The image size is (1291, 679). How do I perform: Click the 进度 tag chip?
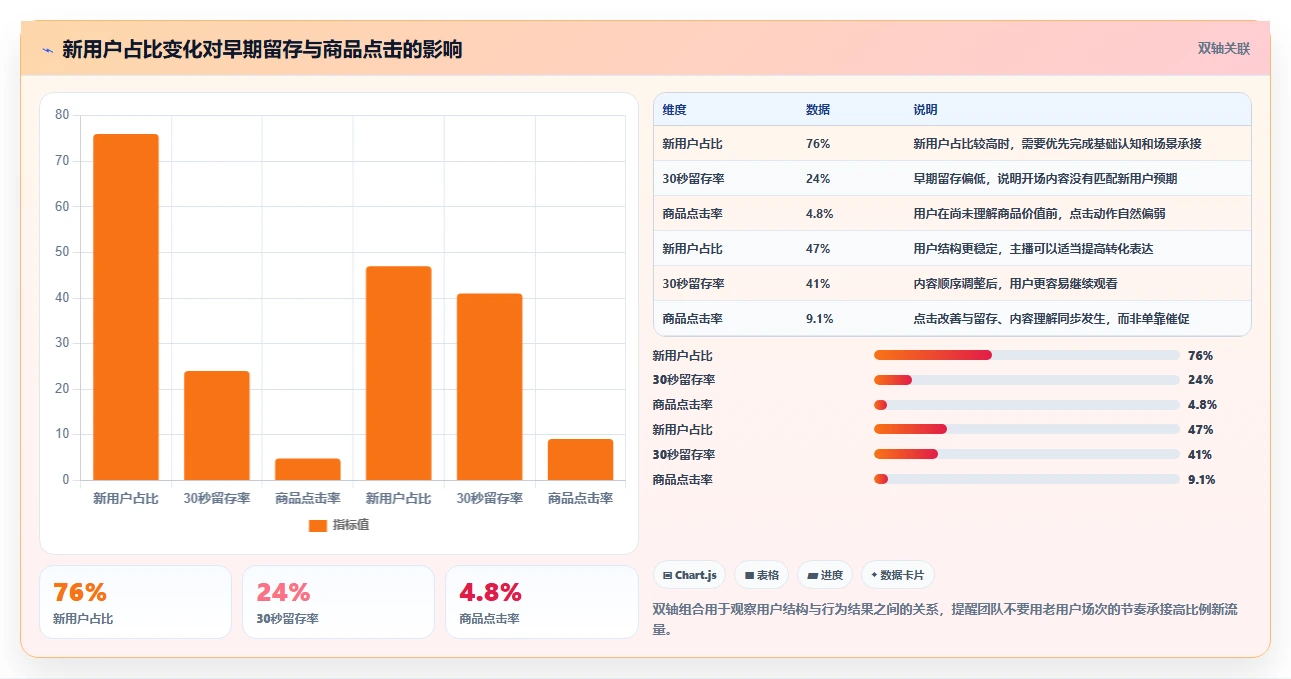pos(825,575)
